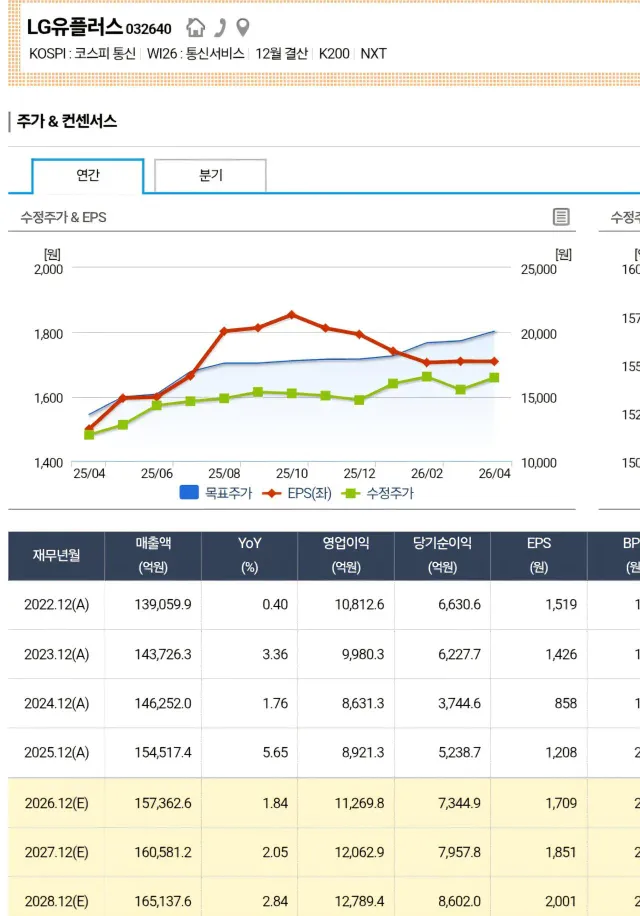Screen dimensions: 640x916
Task: Click the EPS column header in the table
Action: [x=539, y=555]
